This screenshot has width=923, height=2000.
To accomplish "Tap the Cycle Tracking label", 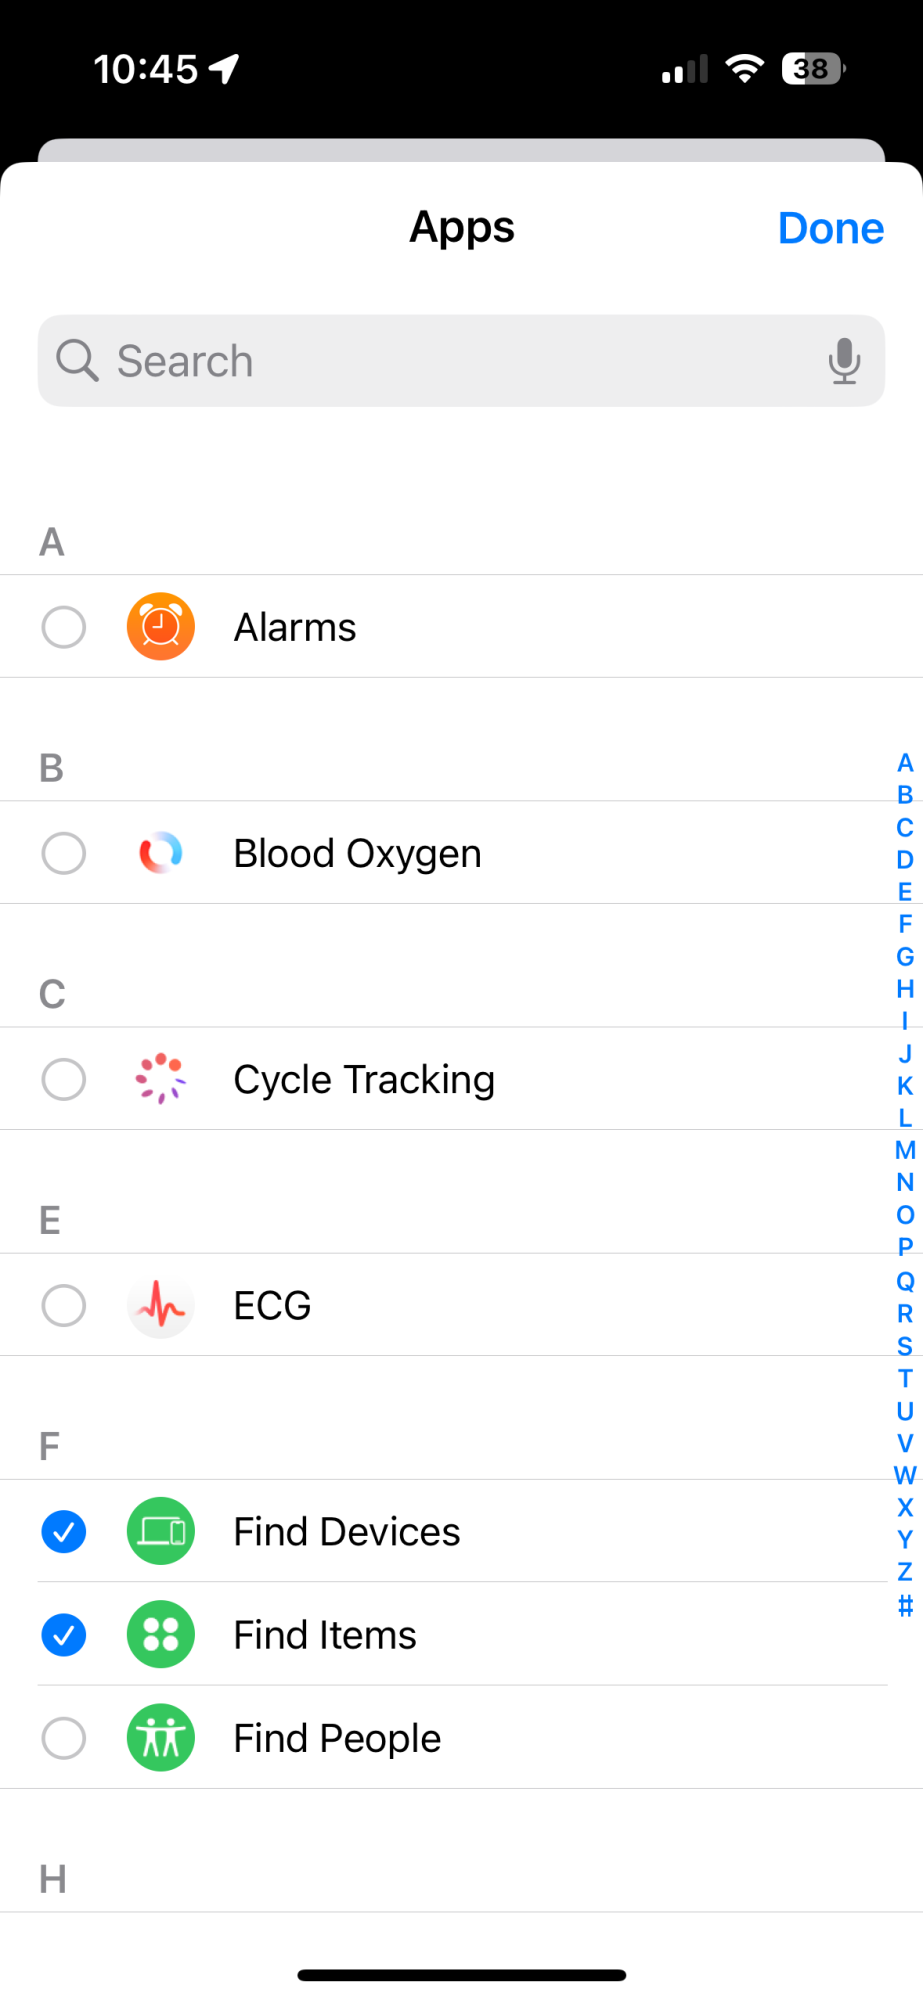I will tap(364, 1080).
